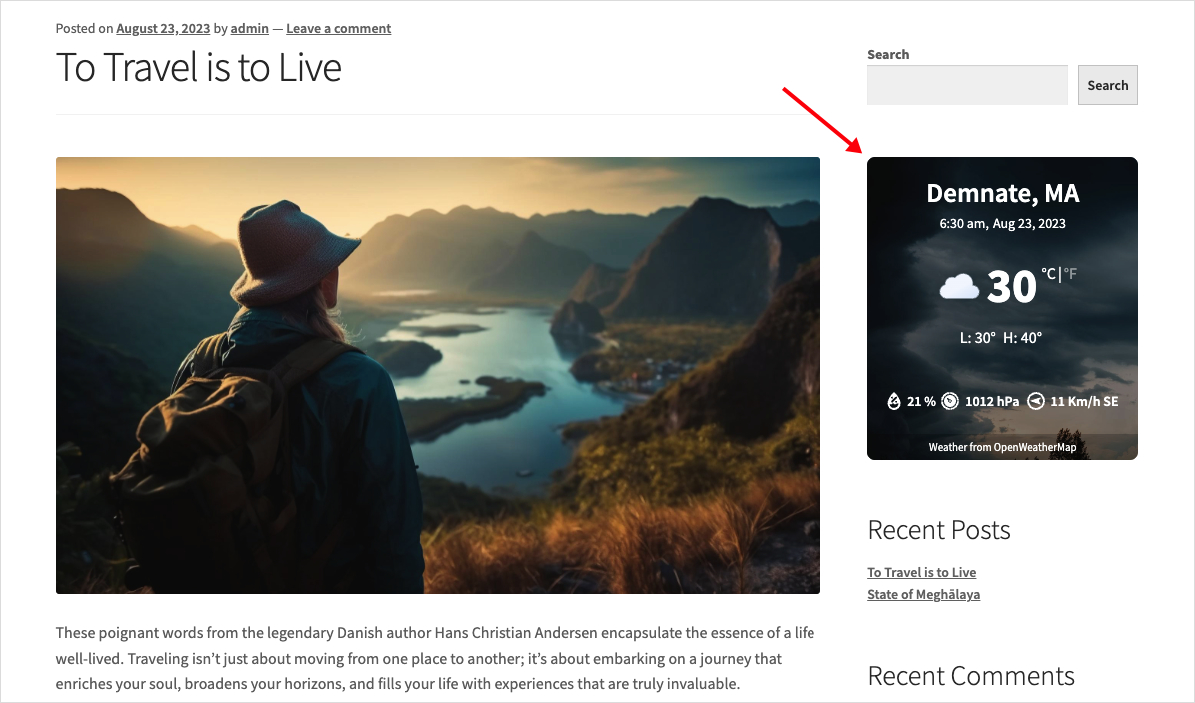Viewport: 1195px width, 703px height.
Task: Open the admin author link
Action: (250, 28)
